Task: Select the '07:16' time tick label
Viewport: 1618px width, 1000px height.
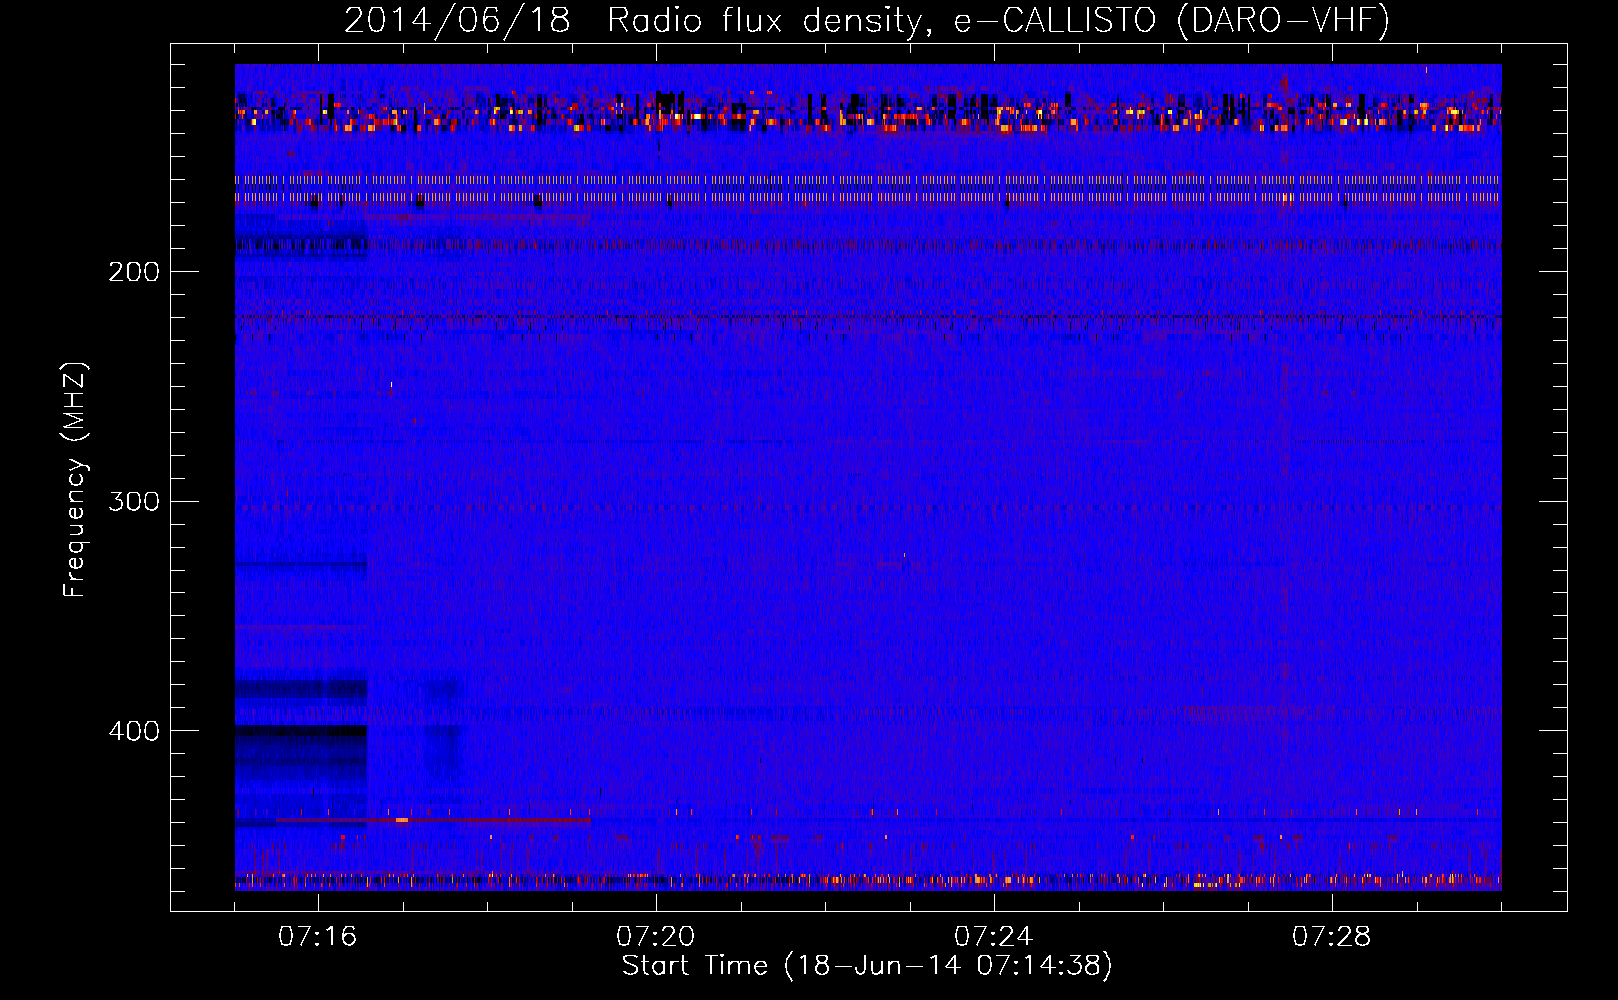Action: point(318,937)
